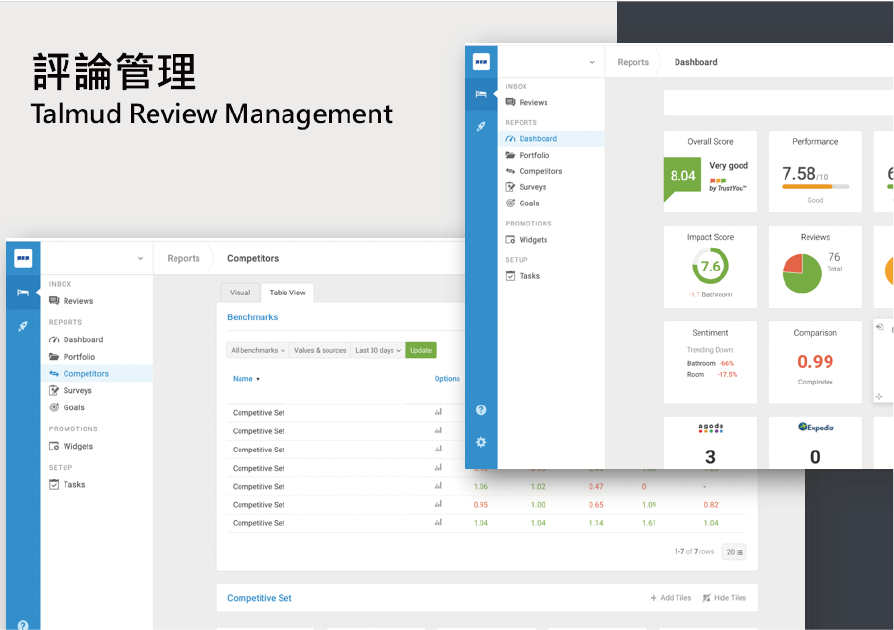The image size is (894, 630).
Task: Click the Reviews pie chart
Action: pyautogui.click(x=802, y=274)
